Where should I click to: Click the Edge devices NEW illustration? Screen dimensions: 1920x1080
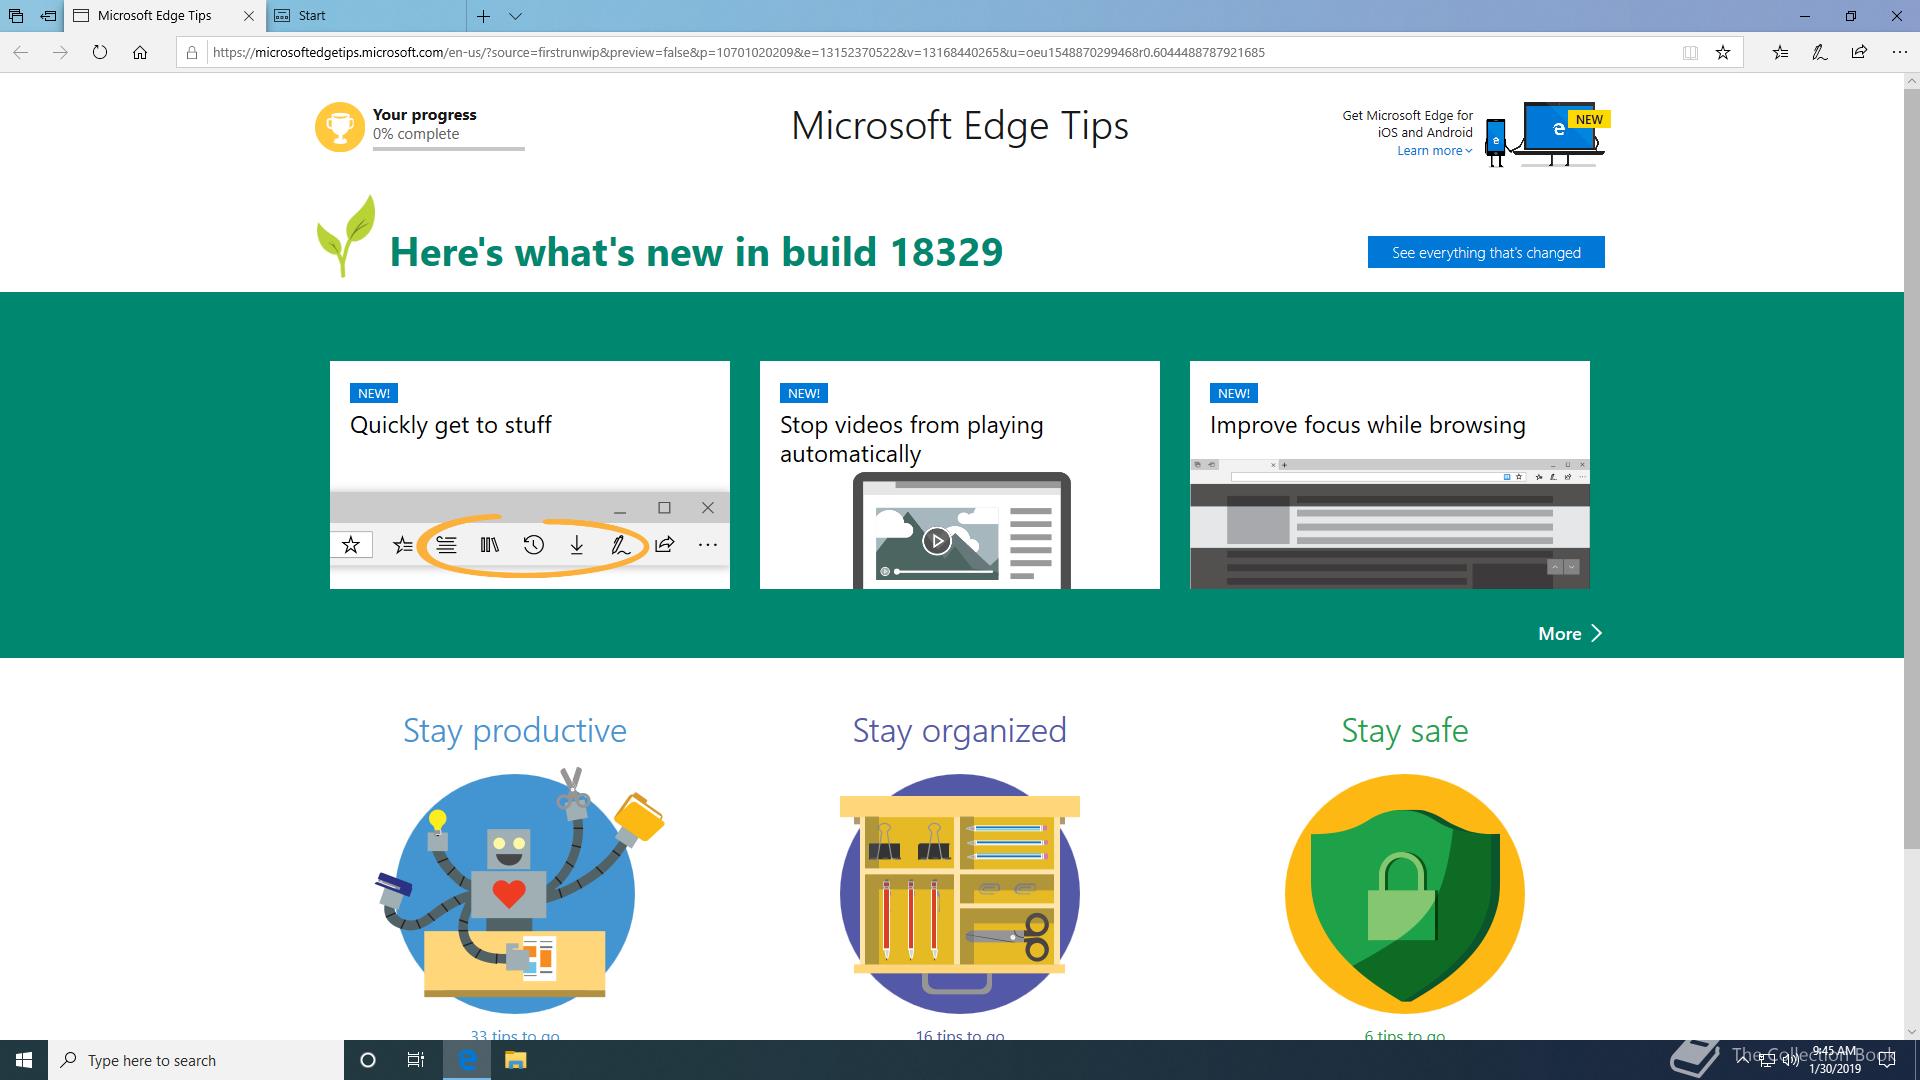1547,134
